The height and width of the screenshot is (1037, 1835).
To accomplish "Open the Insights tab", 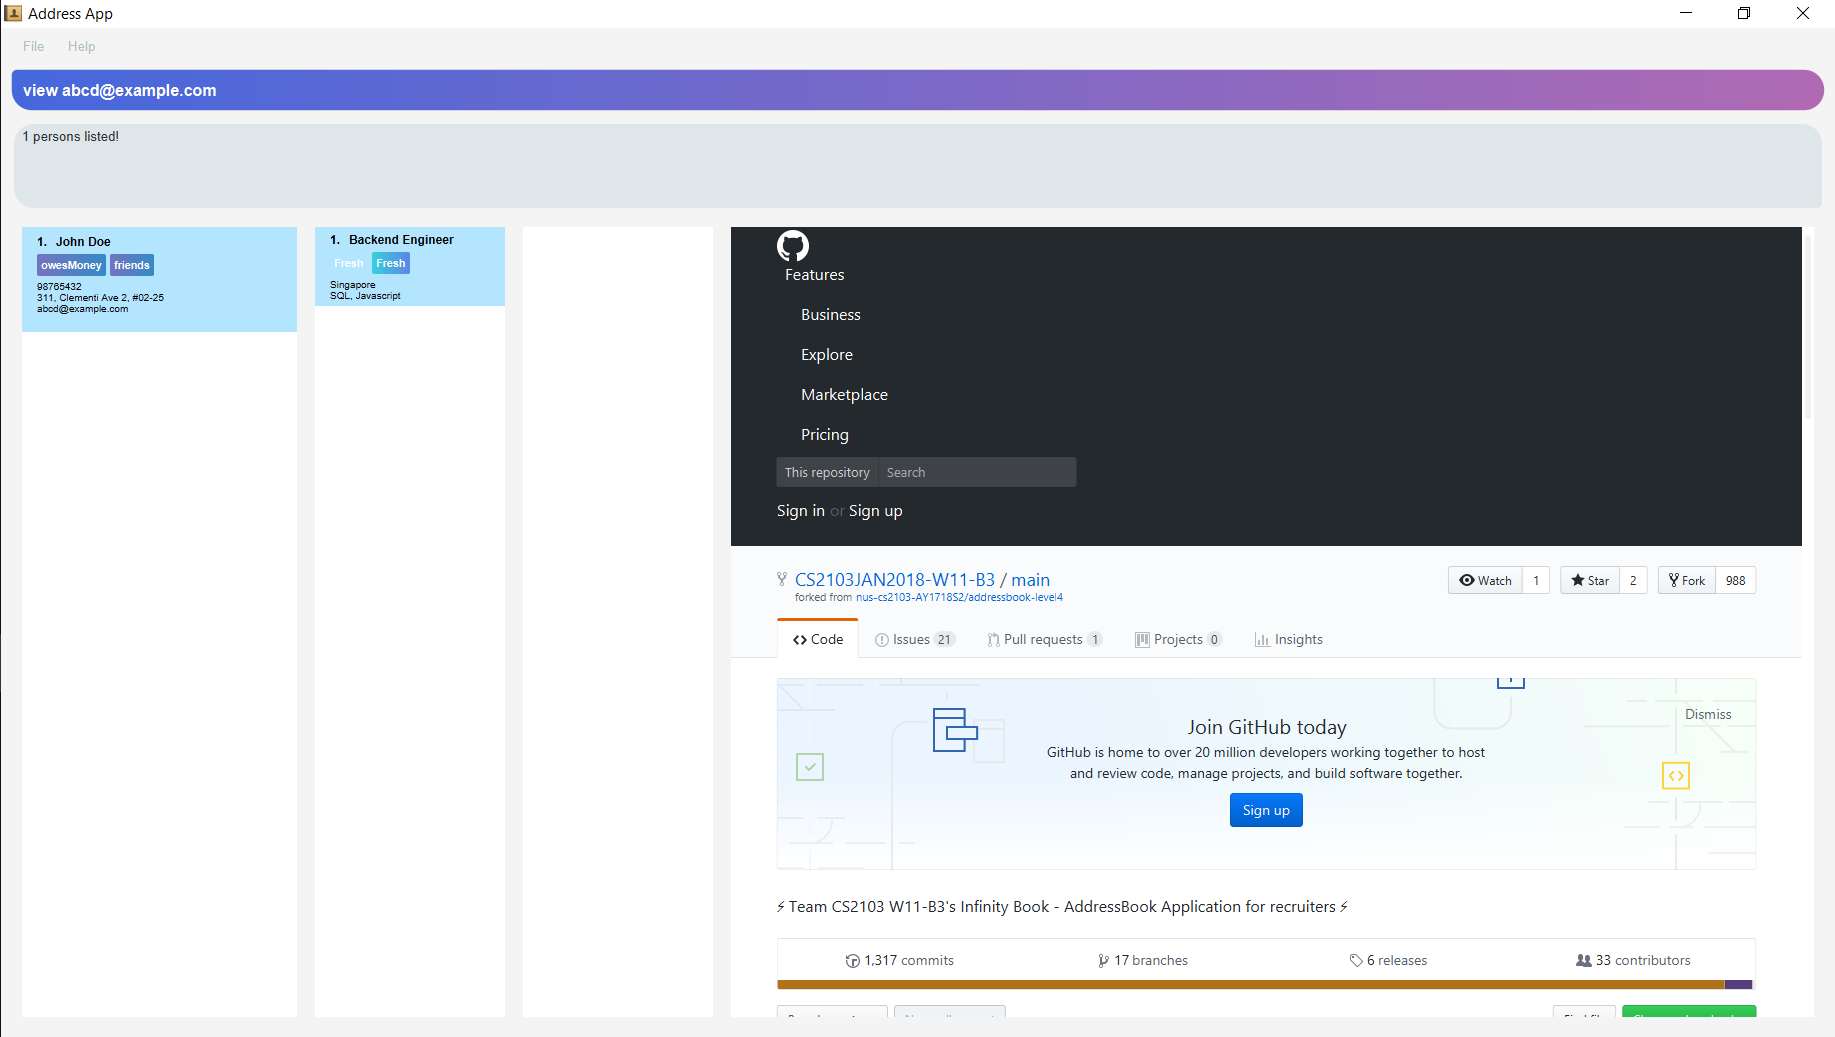I will coord(1289,639).
